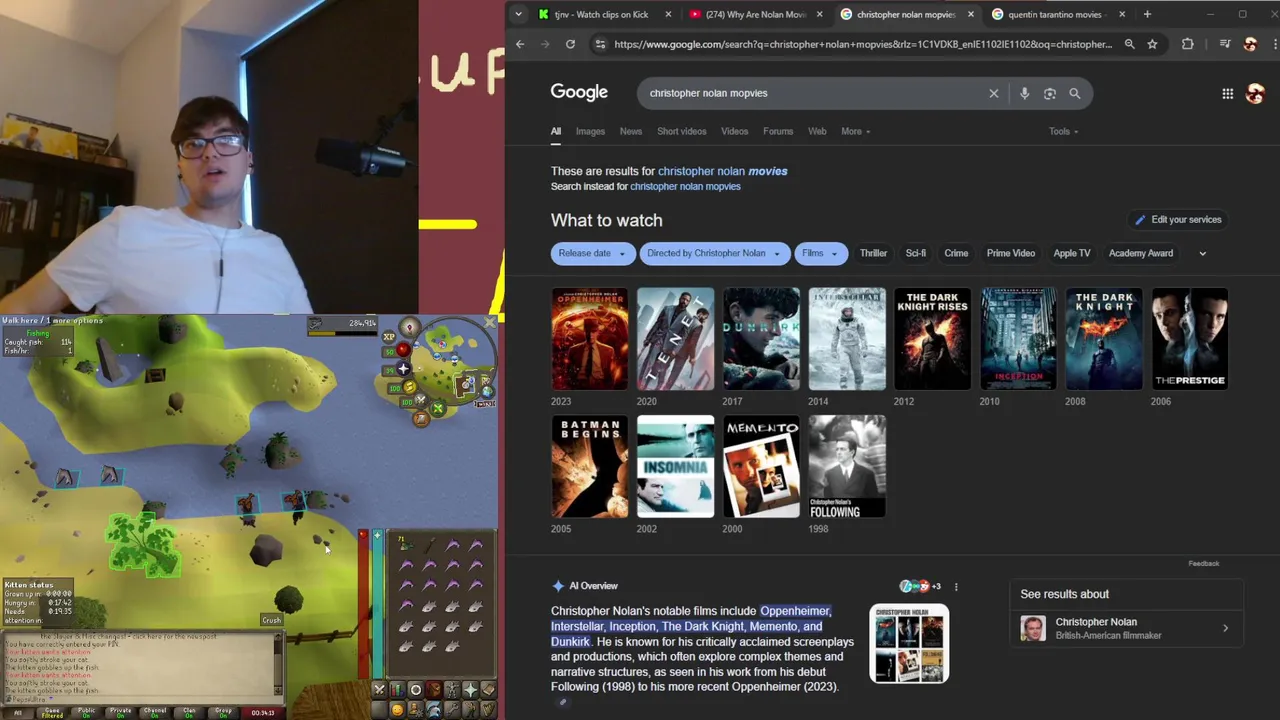This screenshot has height=720, width=1280.
Task: Toggle the run energy orb
Action: click(409, 386)
